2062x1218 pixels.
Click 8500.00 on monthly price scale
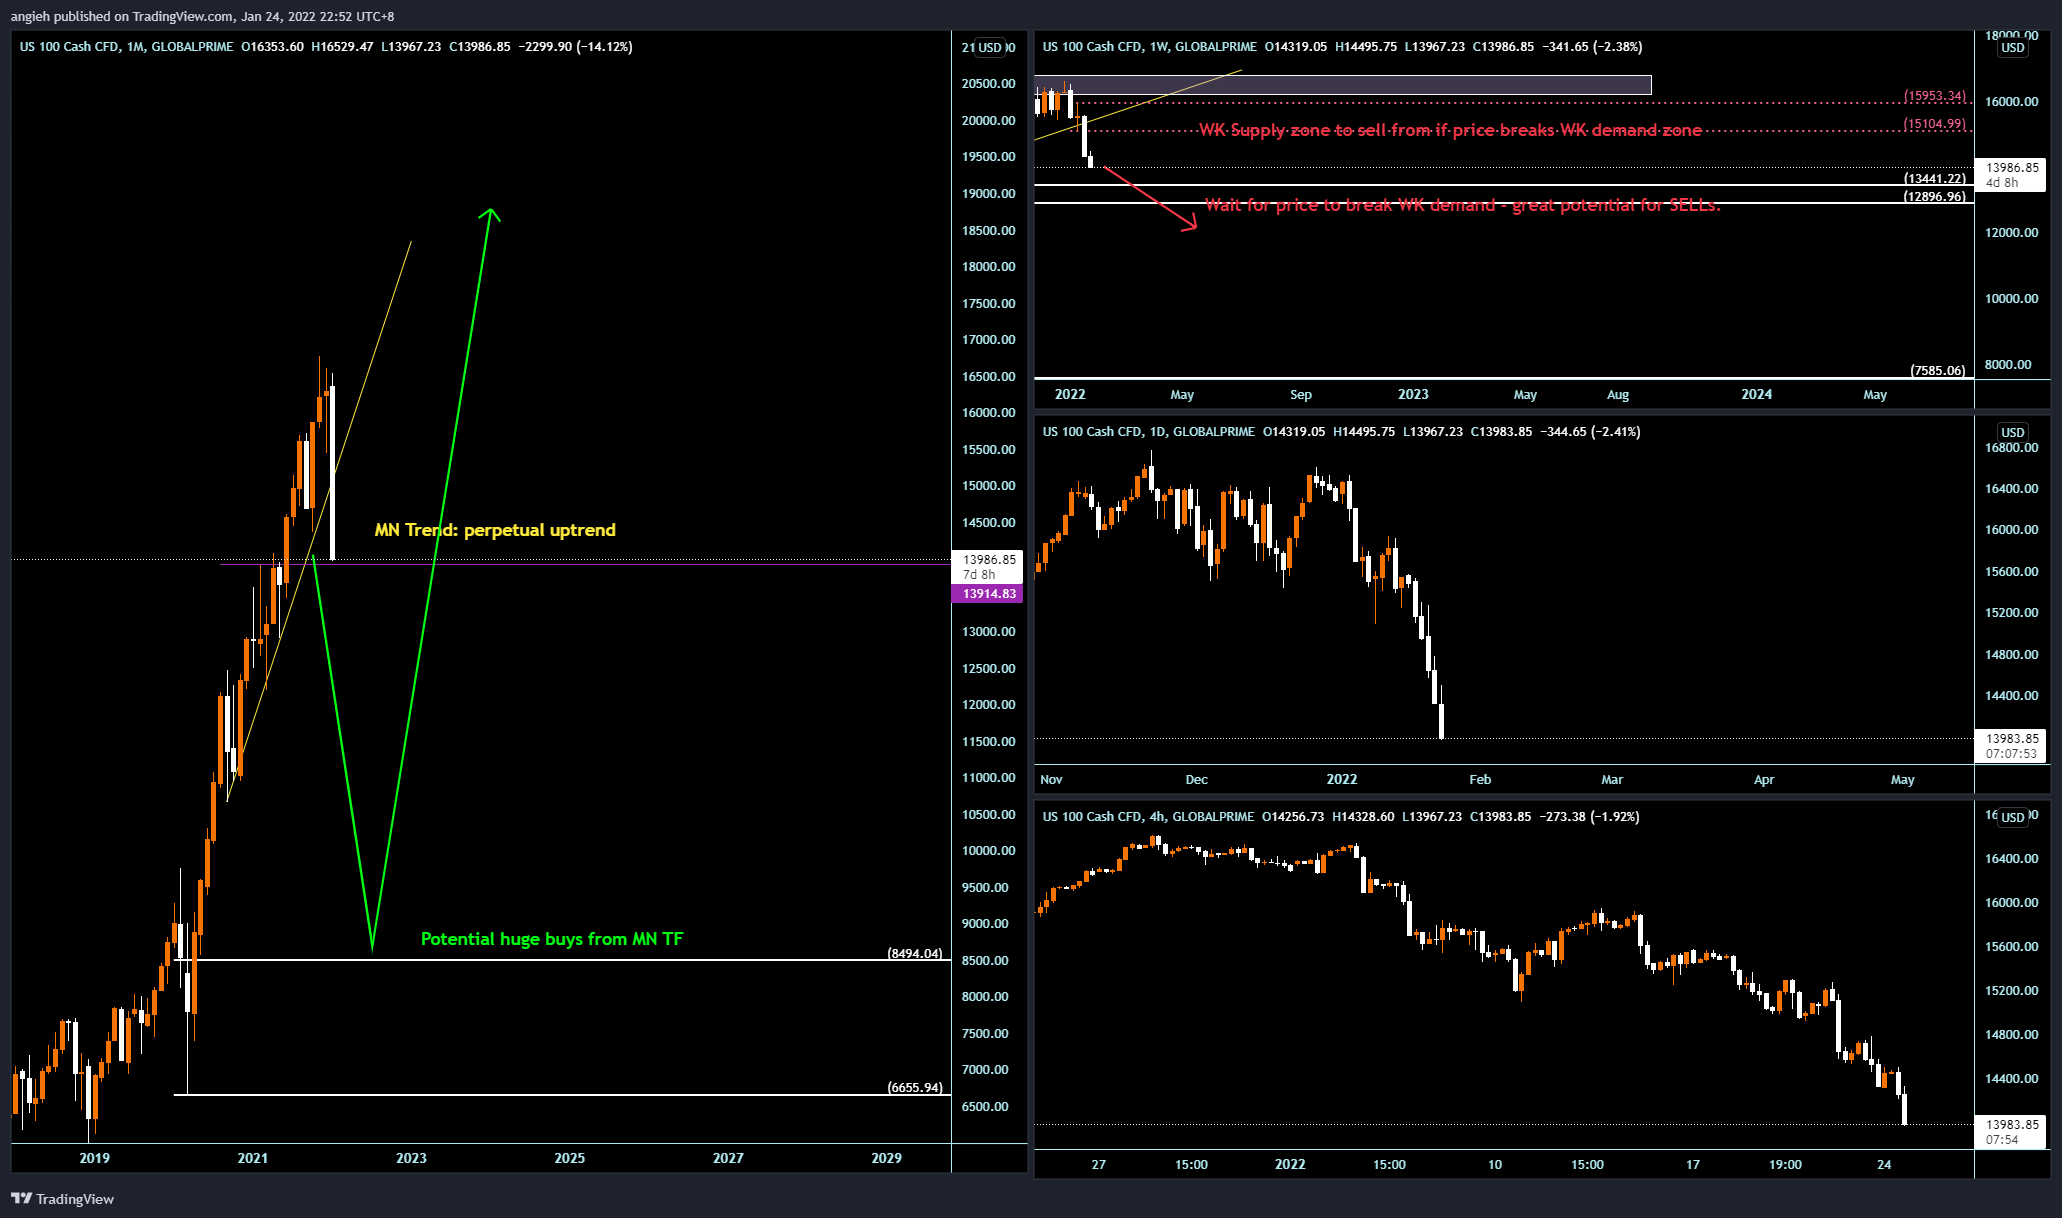pyautogui.click(x=986, y=960)
